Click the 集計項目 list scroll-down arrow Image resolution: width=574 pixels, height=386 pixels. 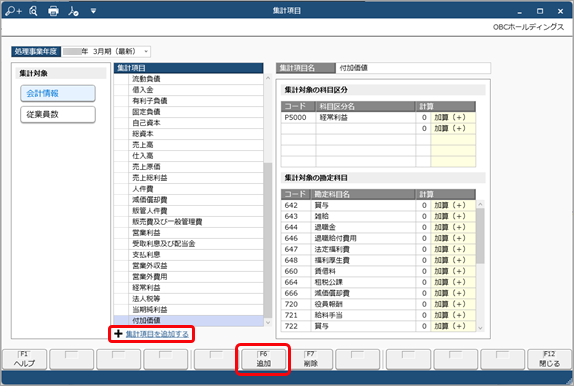click(268, 322)
